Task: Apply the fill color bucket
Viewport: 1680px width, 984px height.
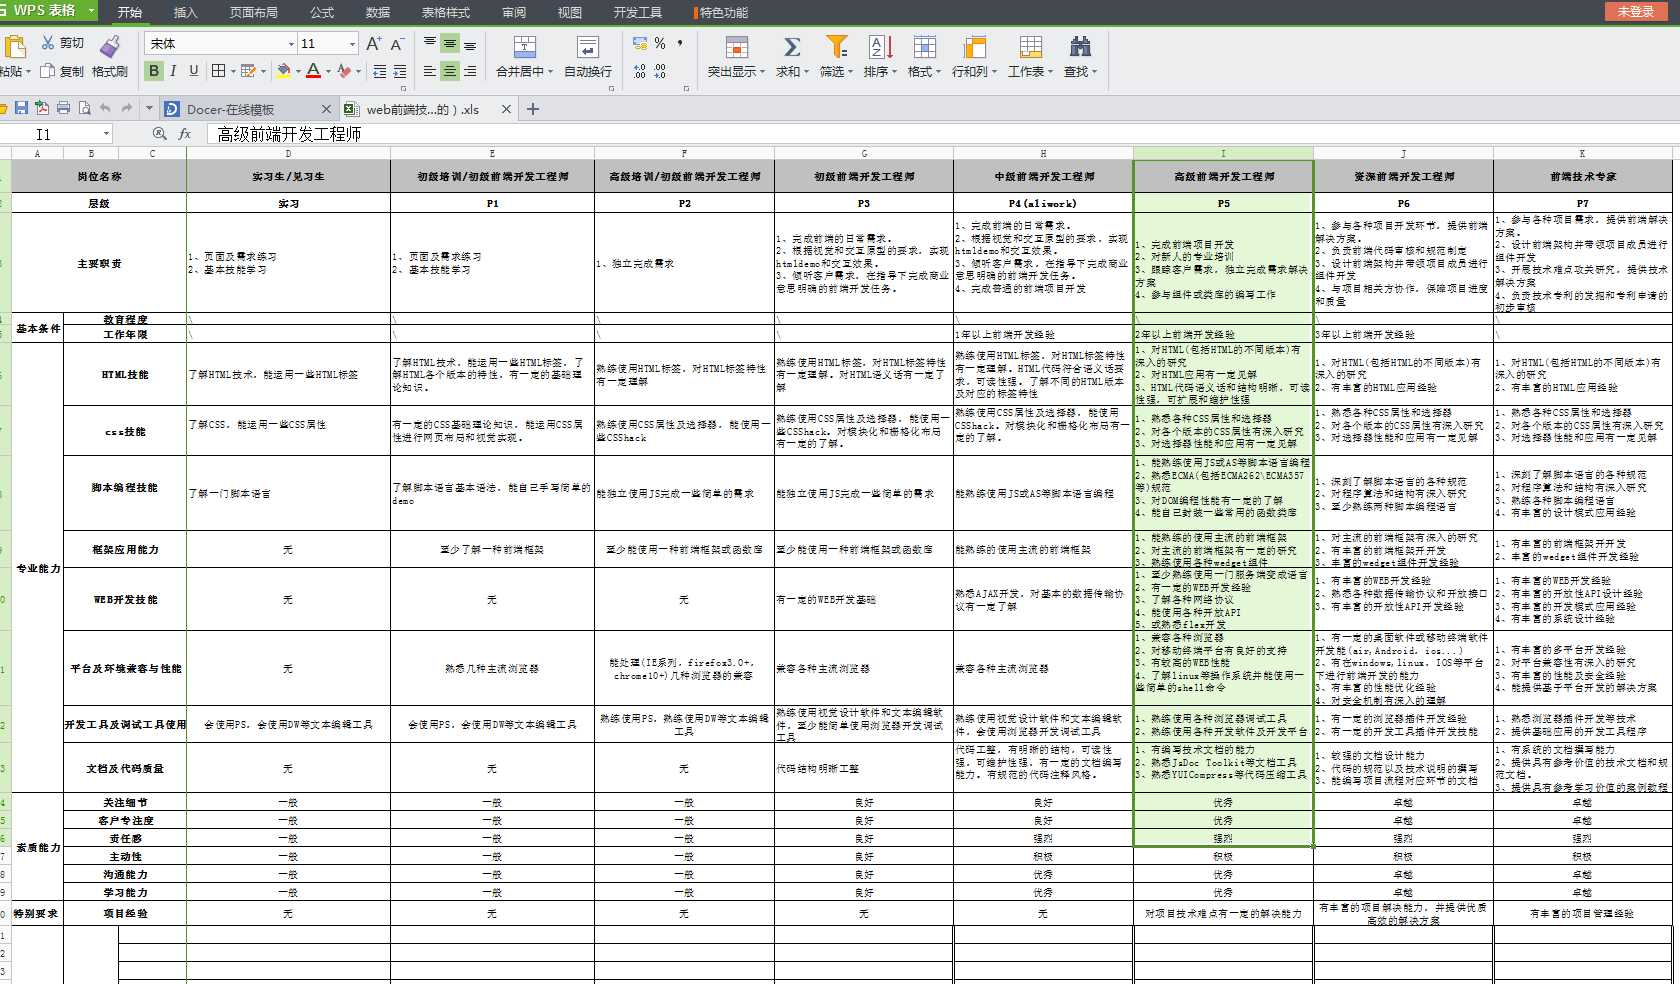Action: coord(284,71)
